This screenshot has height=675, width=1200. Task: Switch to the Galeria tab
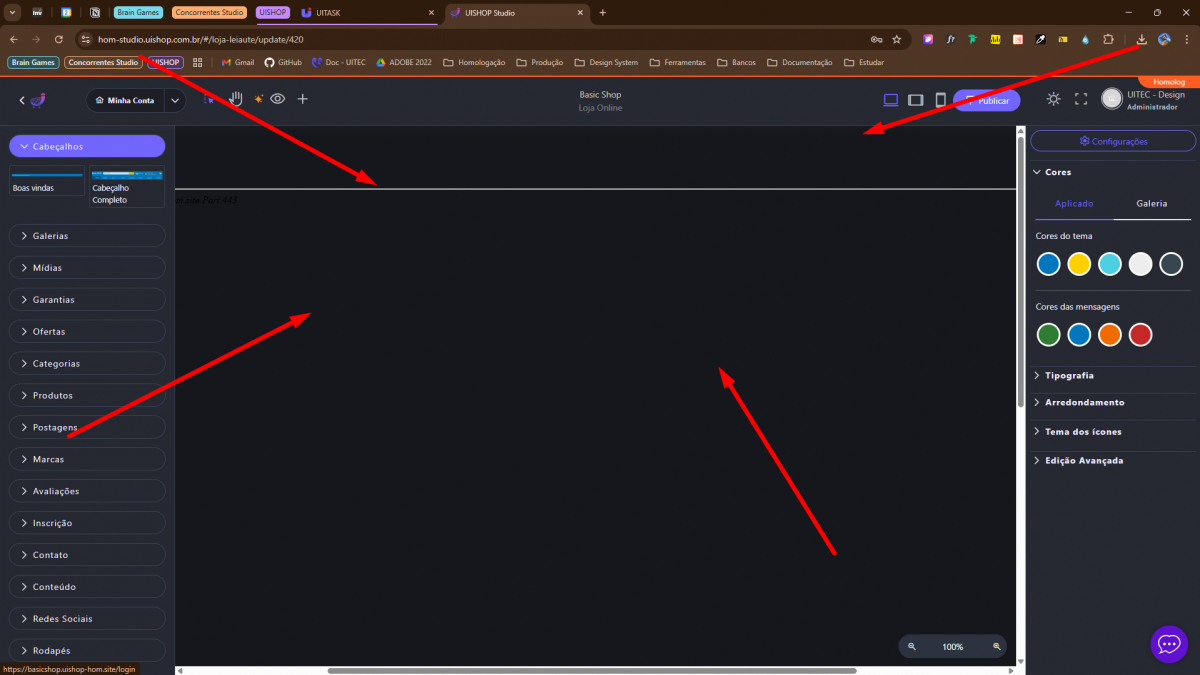tap(1151, 204)
